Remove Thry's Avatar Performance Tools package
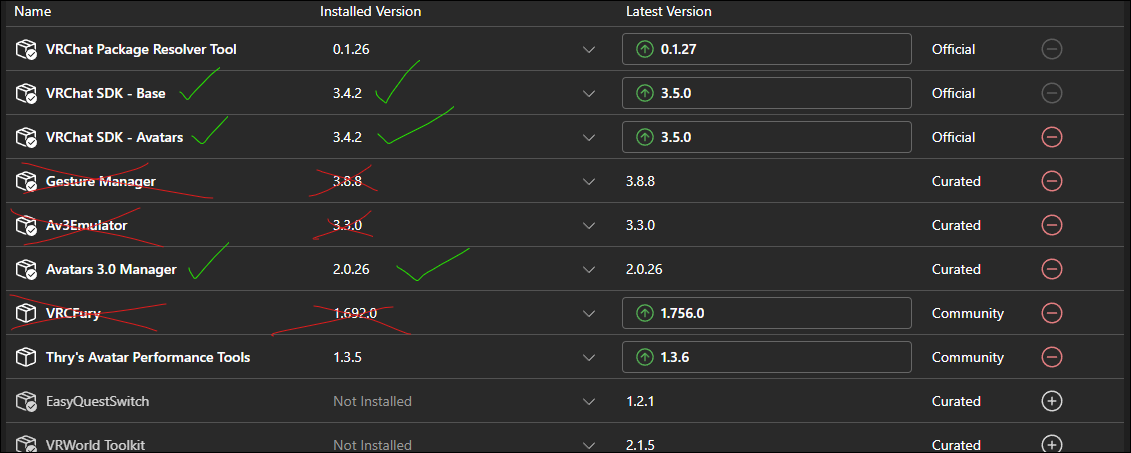This screenshot has height=453, width=1131. (x=1052, y=357)
